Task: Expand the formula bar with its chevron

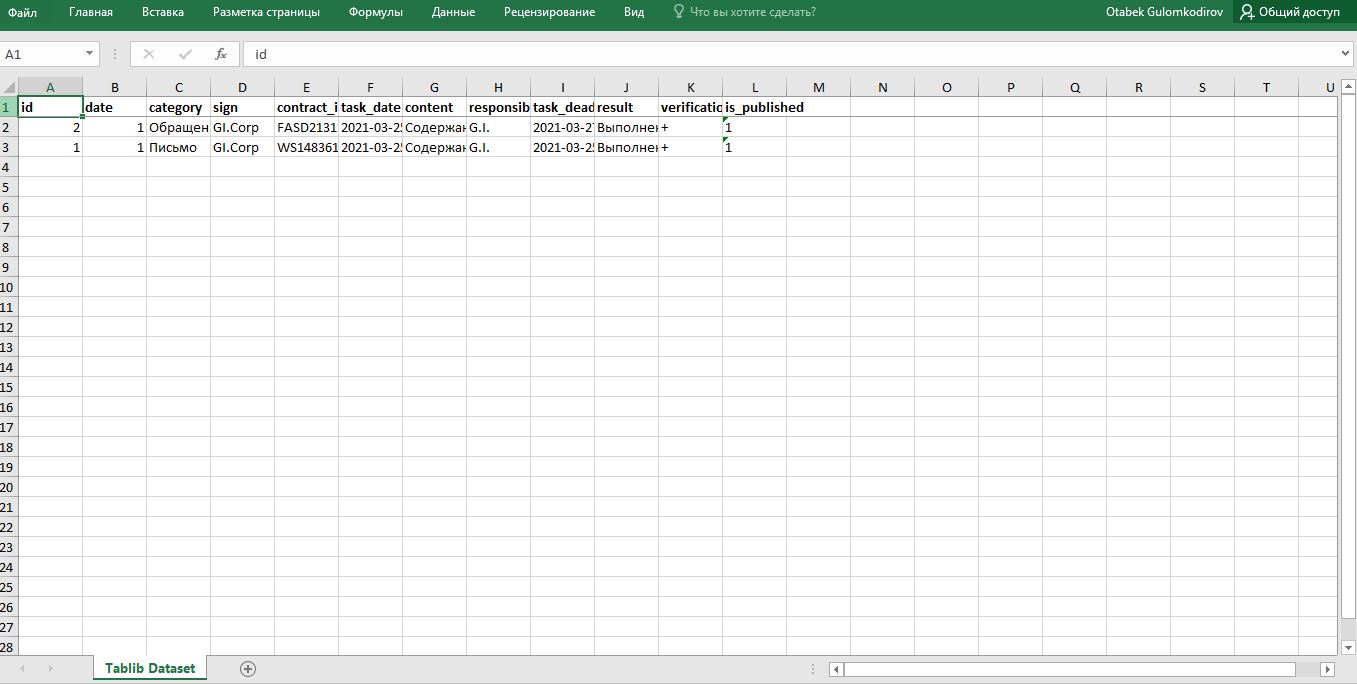Action: tap(1345, 54)
